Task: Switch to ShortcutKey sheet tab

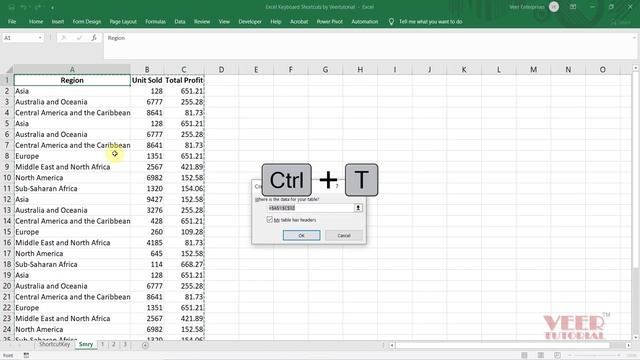Action: 54,344
